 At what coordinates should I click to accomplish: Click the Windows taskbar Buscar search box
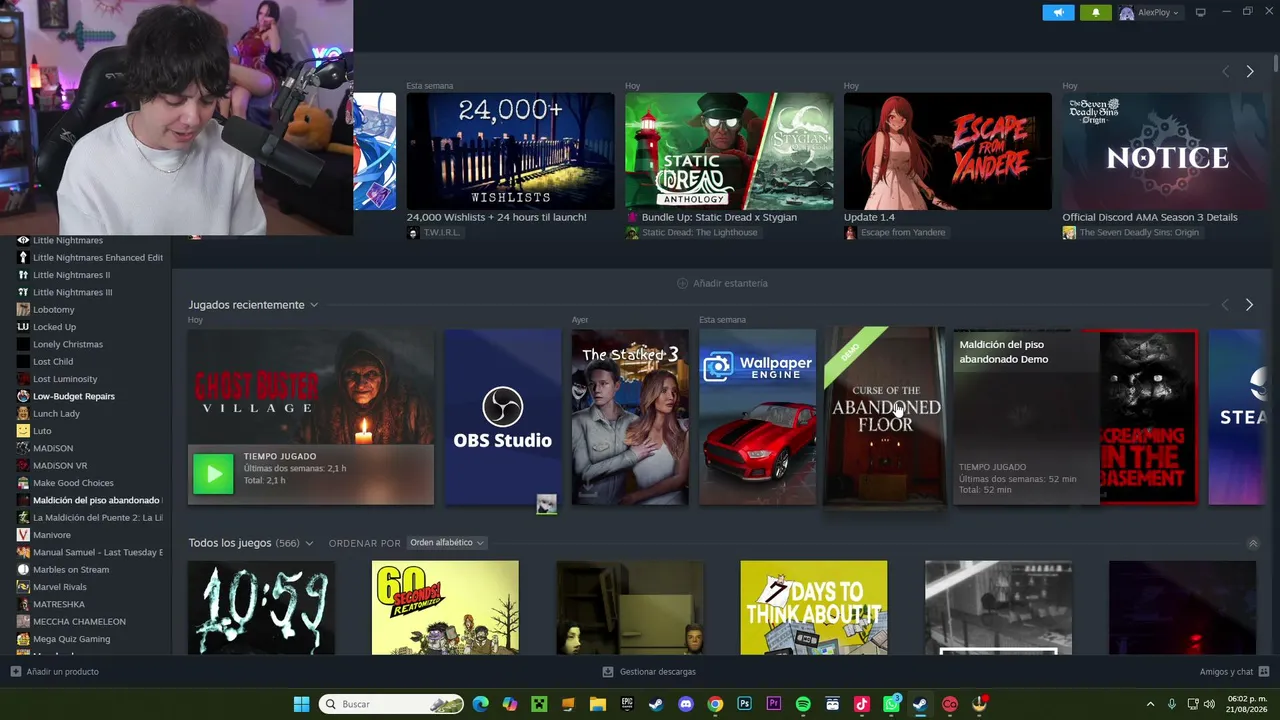[391, 704]
